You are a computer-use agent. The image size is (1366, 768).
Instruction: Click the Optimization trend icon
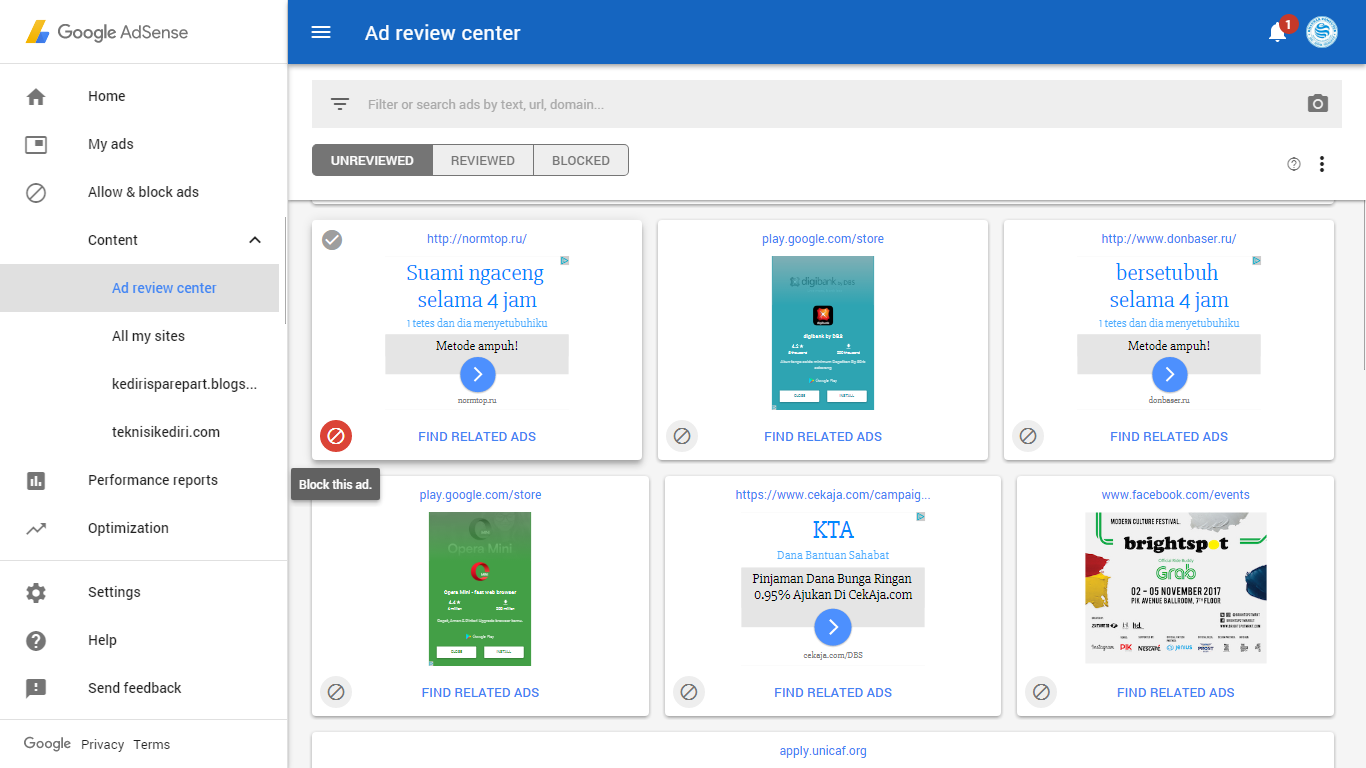(x=36, y=528)
